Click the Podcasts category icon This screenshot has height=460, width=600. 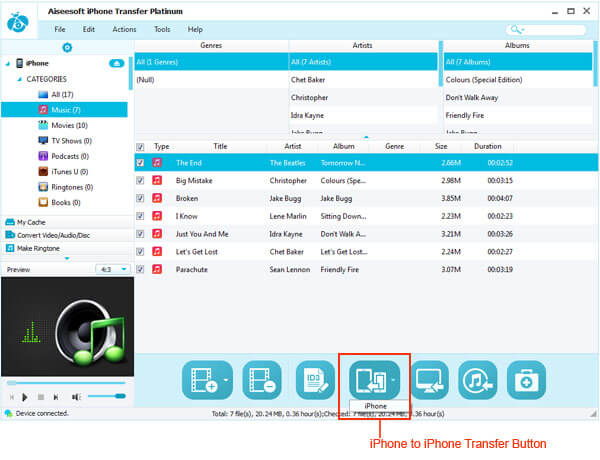tap(43, 156)
